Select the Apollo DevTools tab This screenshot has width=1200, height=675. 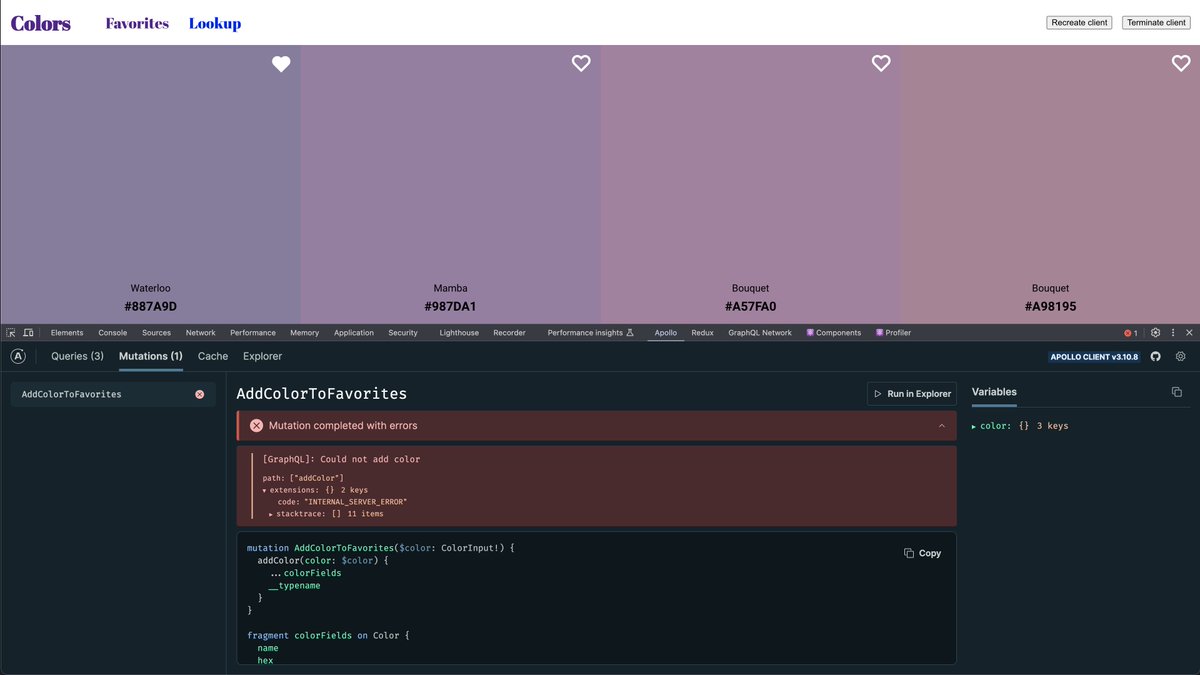[665, 333]
